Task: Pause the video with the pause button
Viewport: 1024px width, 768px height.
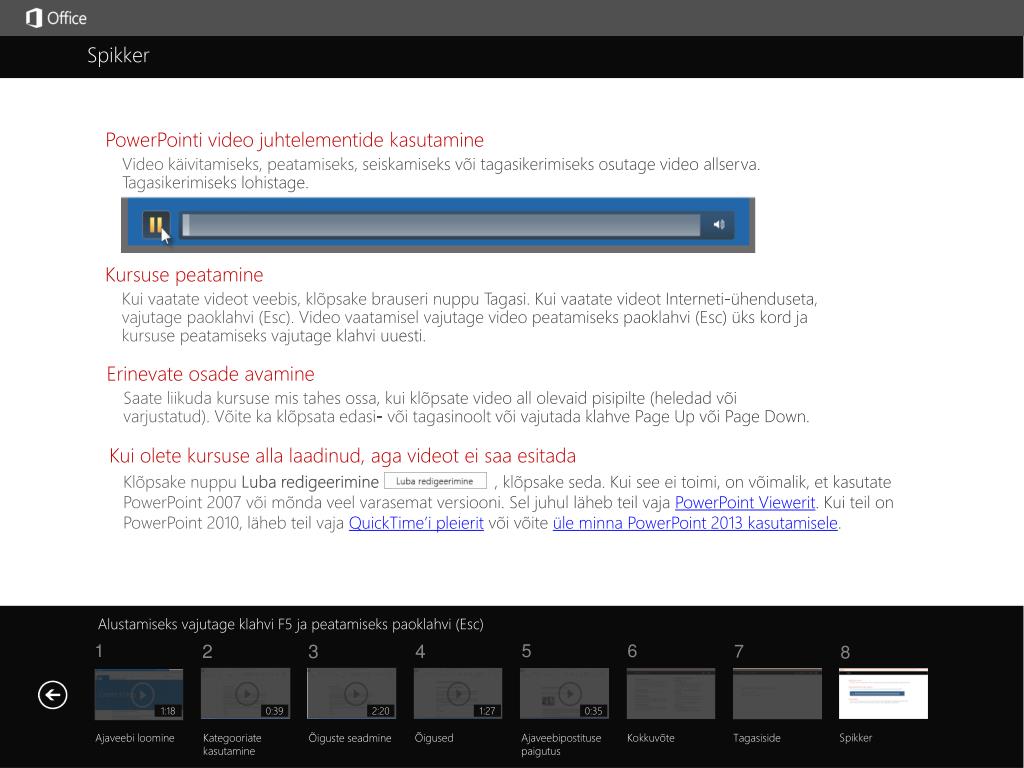Action: pyautogui.click(x=156, y=225)
